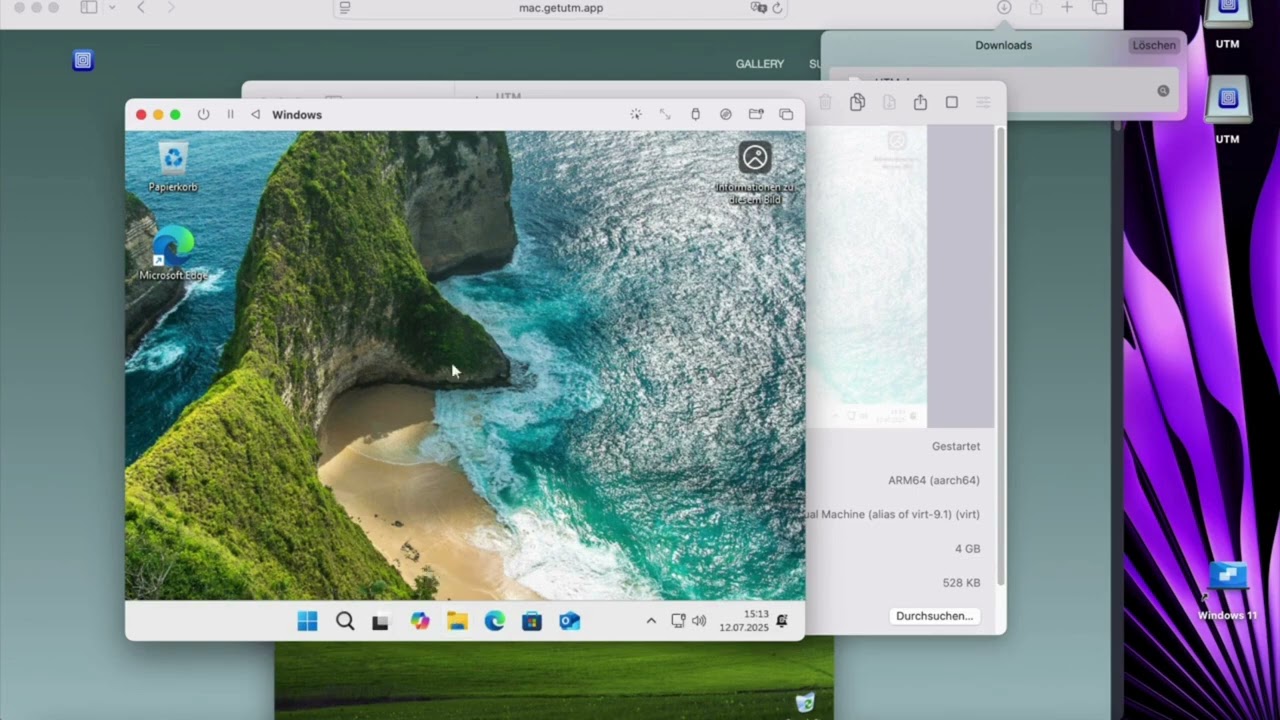This screenshot has height=720, width=1280.
Task: Go back in Safari
Action: tap(140, 7)
